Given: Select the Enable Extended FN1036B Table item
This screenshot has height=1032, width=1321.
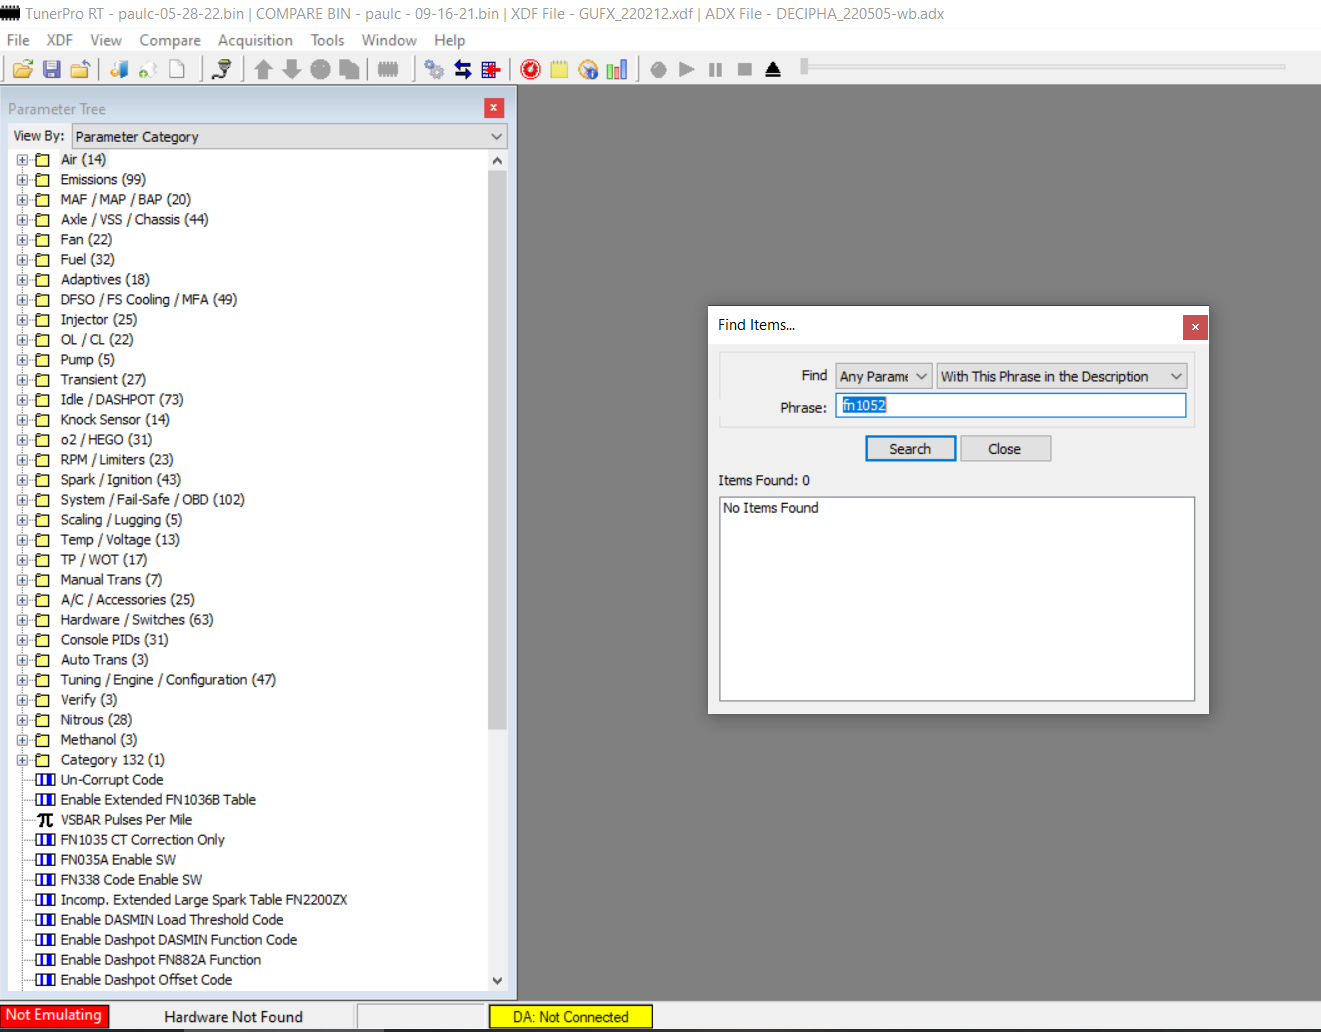Looking at the screenshot, I should coord(158,800).
